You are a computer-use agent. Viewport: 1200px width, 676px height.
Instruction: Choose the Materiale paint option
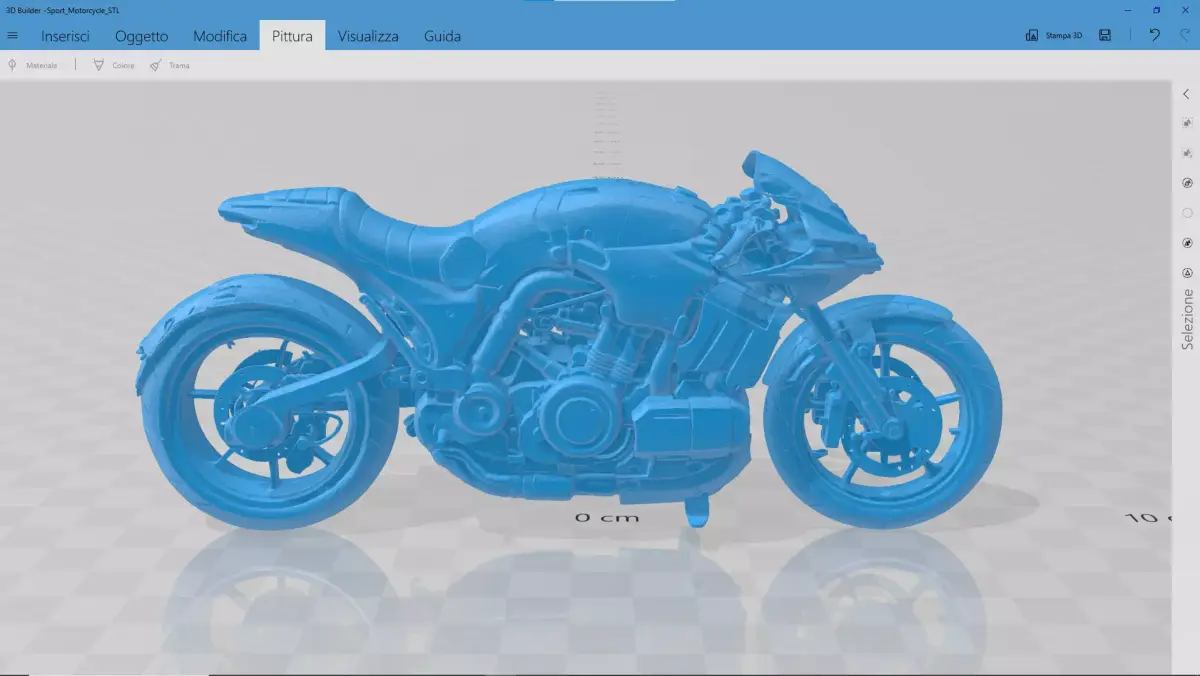pos(32,65)
